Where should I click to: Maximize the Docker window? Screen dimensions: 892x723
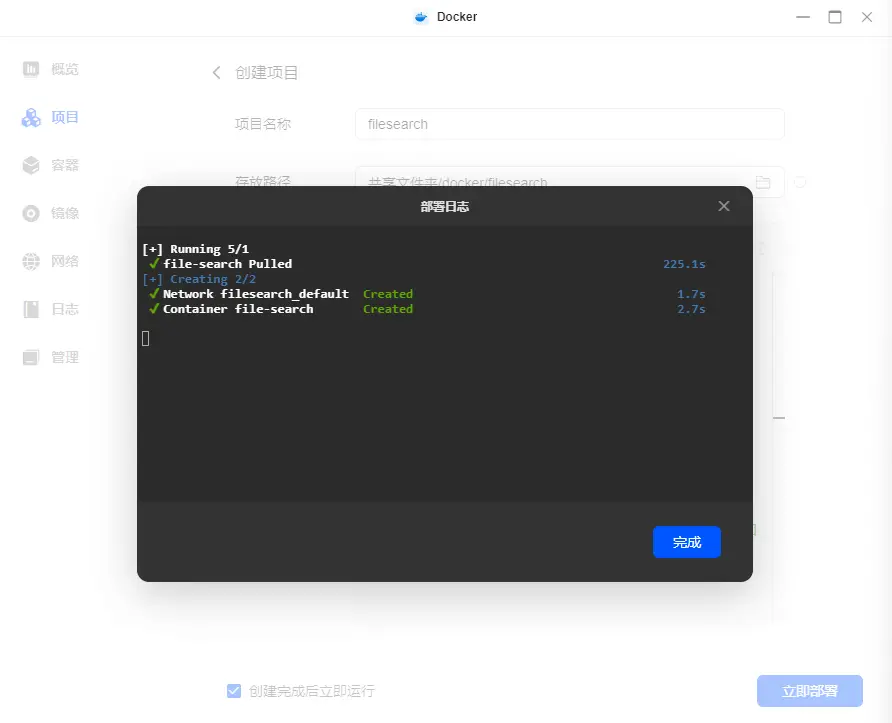coord(835,17)
